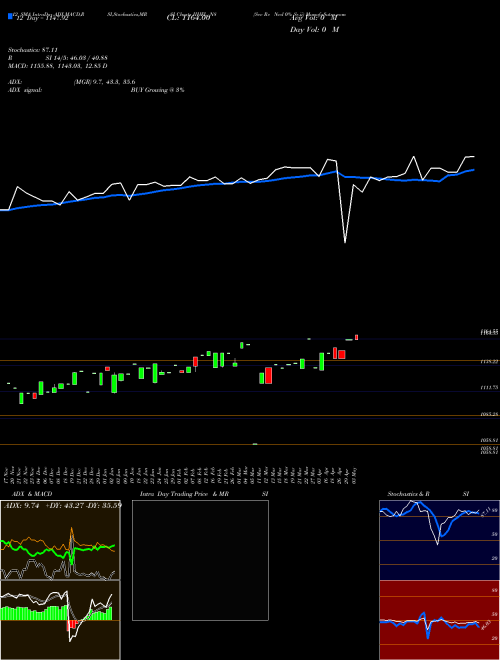Open the blue Stochastics mini chart

[439, 540]
